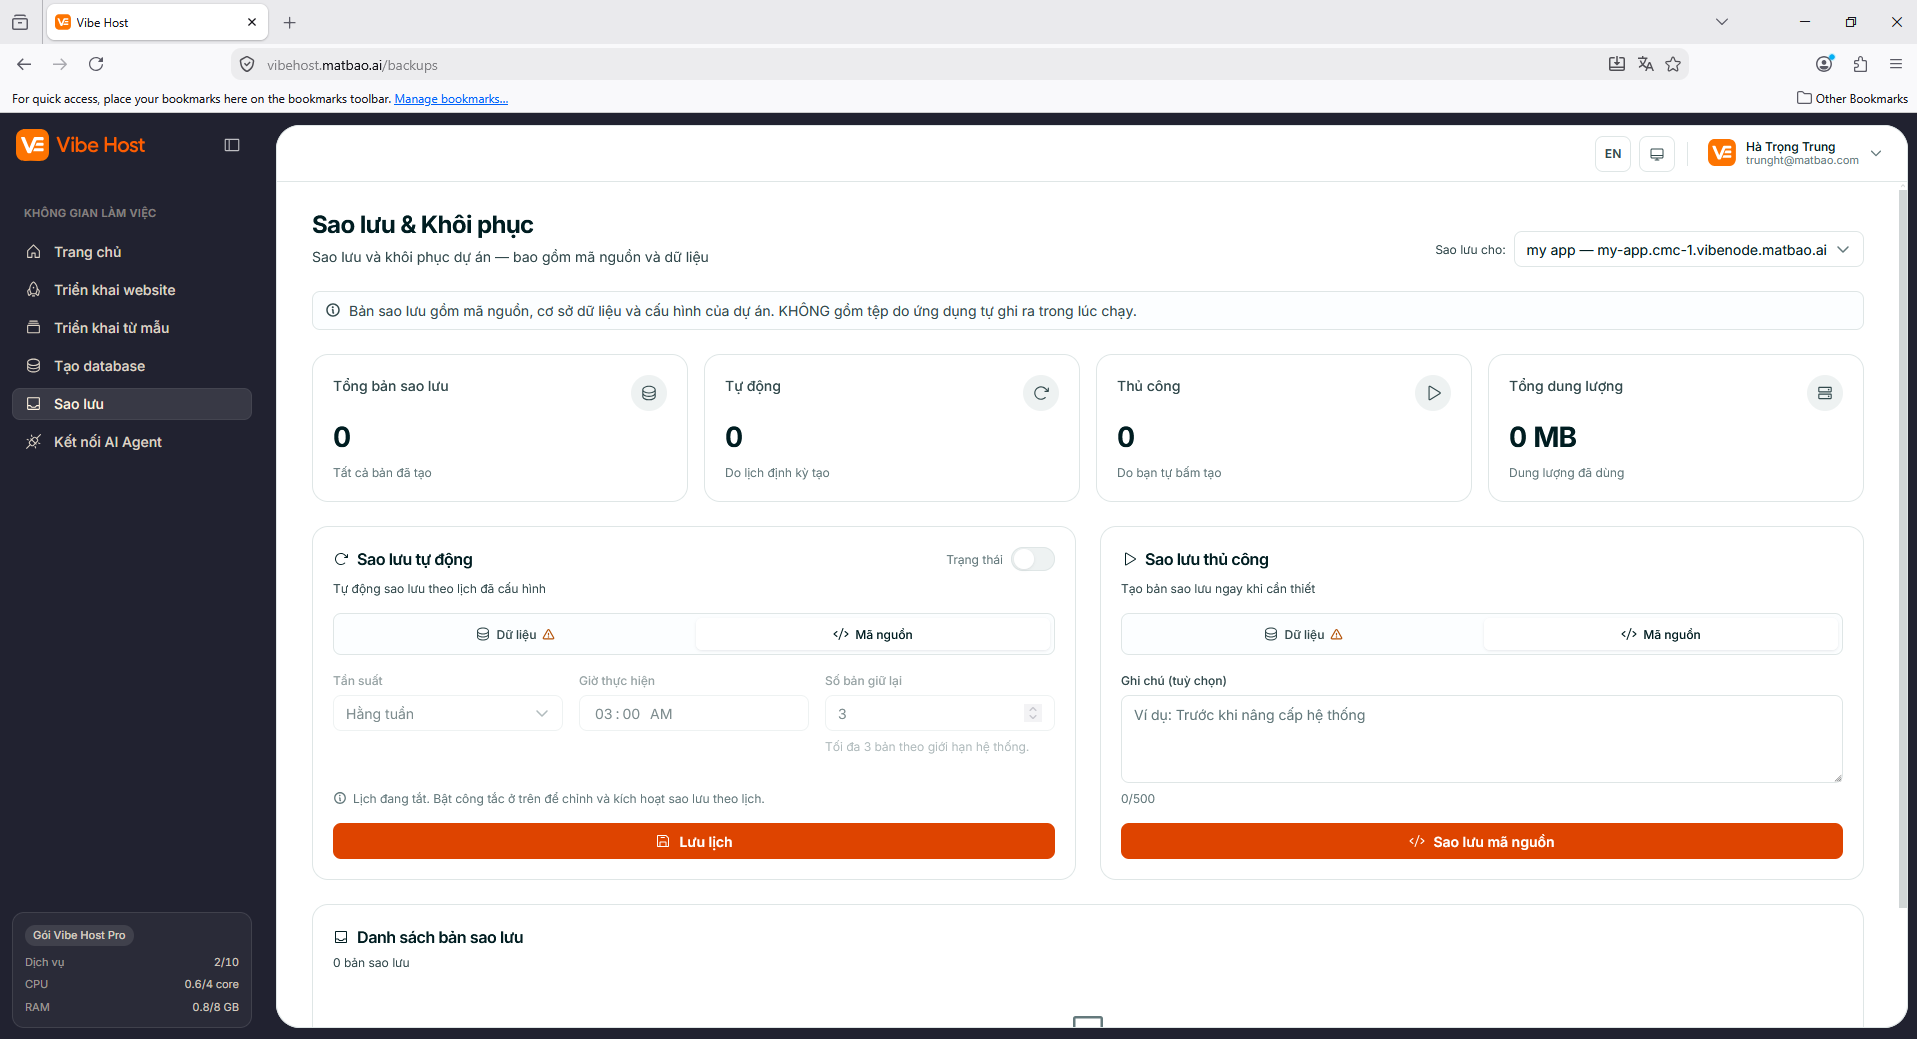
Task: Open the Sao lưu cho project dropdown
Action: pos(1688,250)
